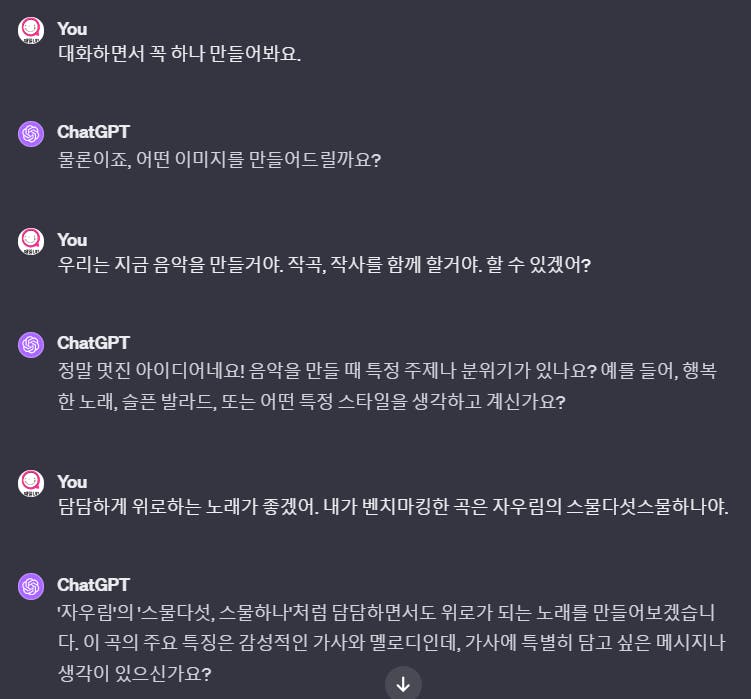Click 'ChatGPT' name above '정말 멋진 아이디어네요' reply
This screenshot has height=699, width=751.
coord(93,343)
